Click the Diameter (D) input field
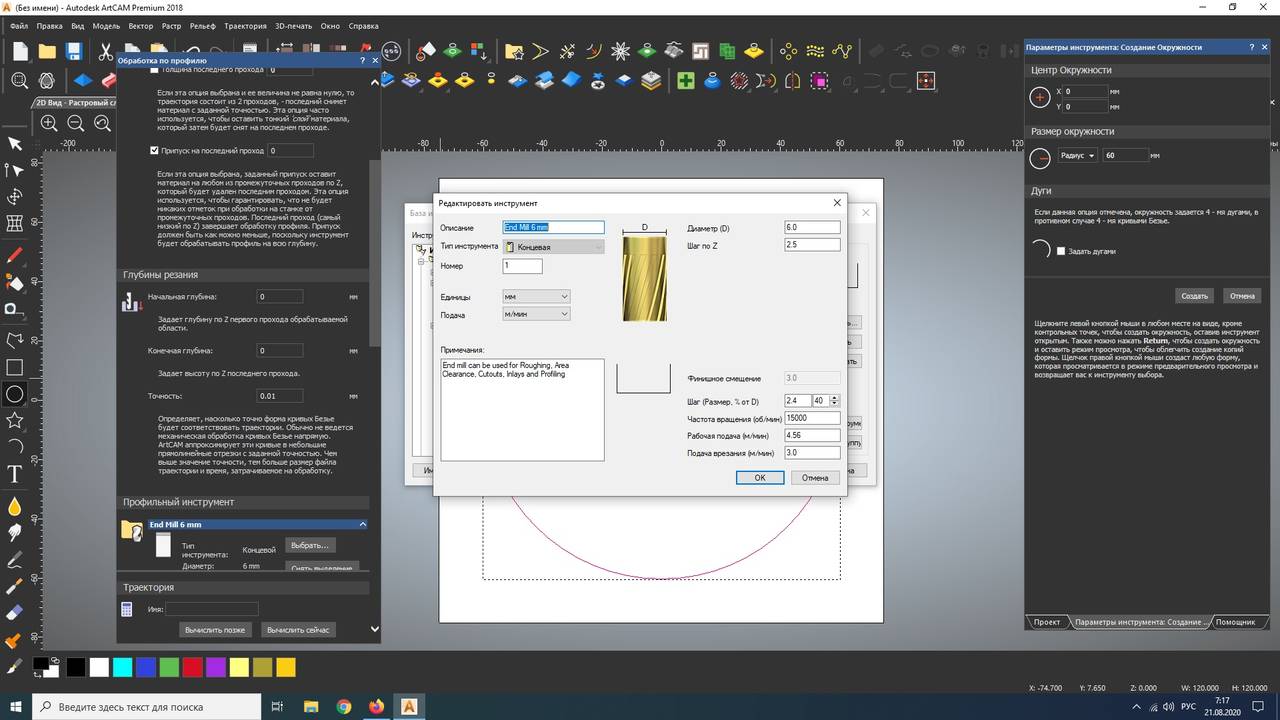The height and width of the screenshot is (720, 1280). pos(812,228)
